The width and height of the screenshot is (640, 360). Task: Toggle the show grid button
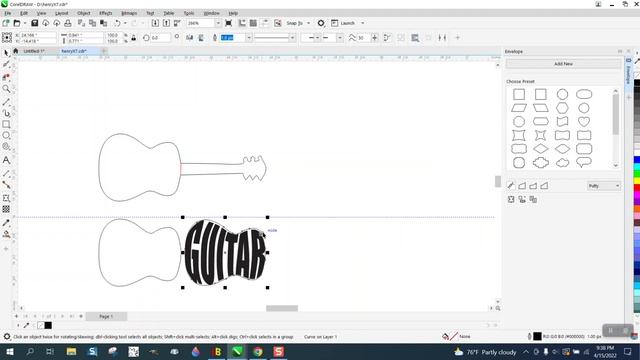253,23
